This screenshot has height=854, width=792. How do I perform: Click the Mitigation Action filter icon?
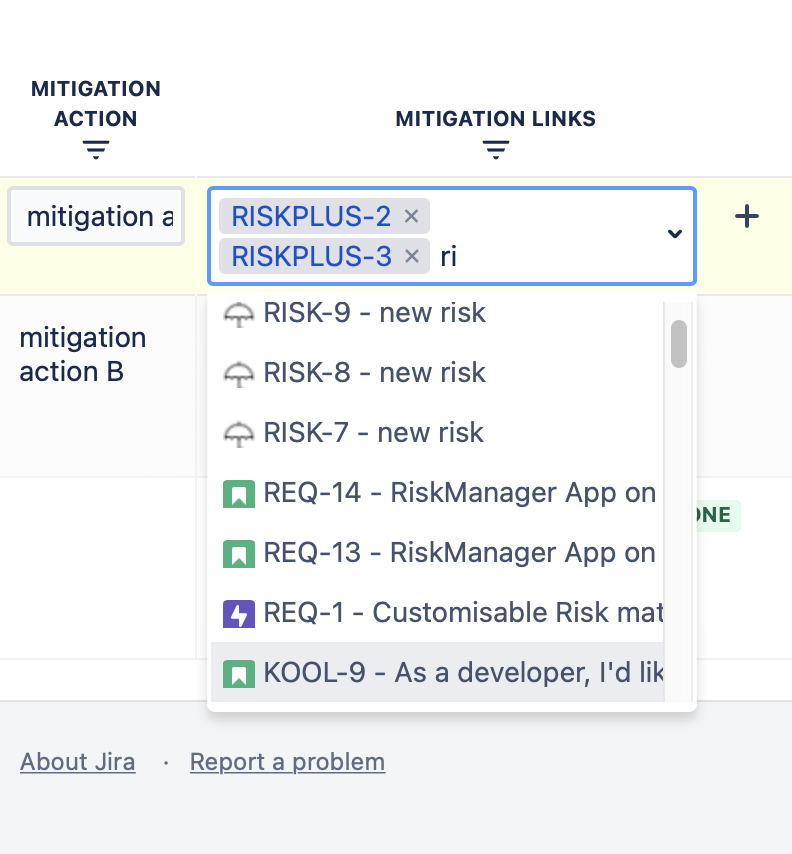[96, 150]
